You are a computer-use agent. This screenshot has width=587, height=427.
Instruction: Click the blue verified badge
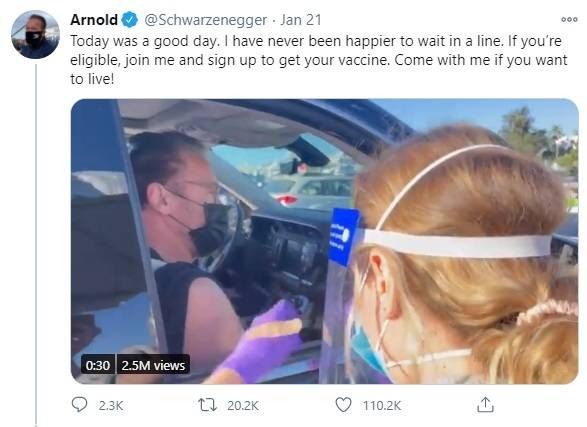pos(130,19)
